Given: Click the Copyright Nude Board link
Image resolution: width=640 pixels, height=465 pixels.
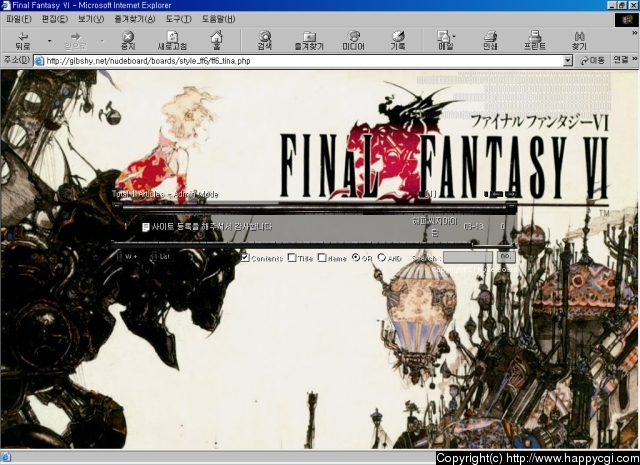Looking at the screenshot, I should (x=474, y=269).
